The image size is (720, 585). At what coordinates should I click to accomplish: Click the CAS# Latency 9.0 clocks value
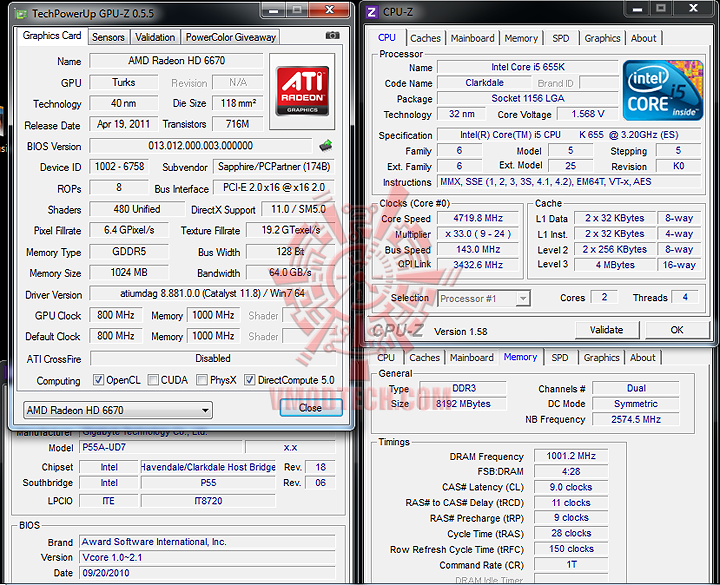coord(571,487)
